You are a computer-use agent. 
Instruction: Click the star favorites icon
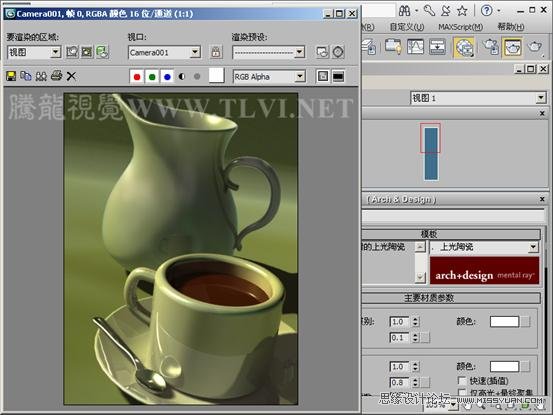tap(462, 11)
